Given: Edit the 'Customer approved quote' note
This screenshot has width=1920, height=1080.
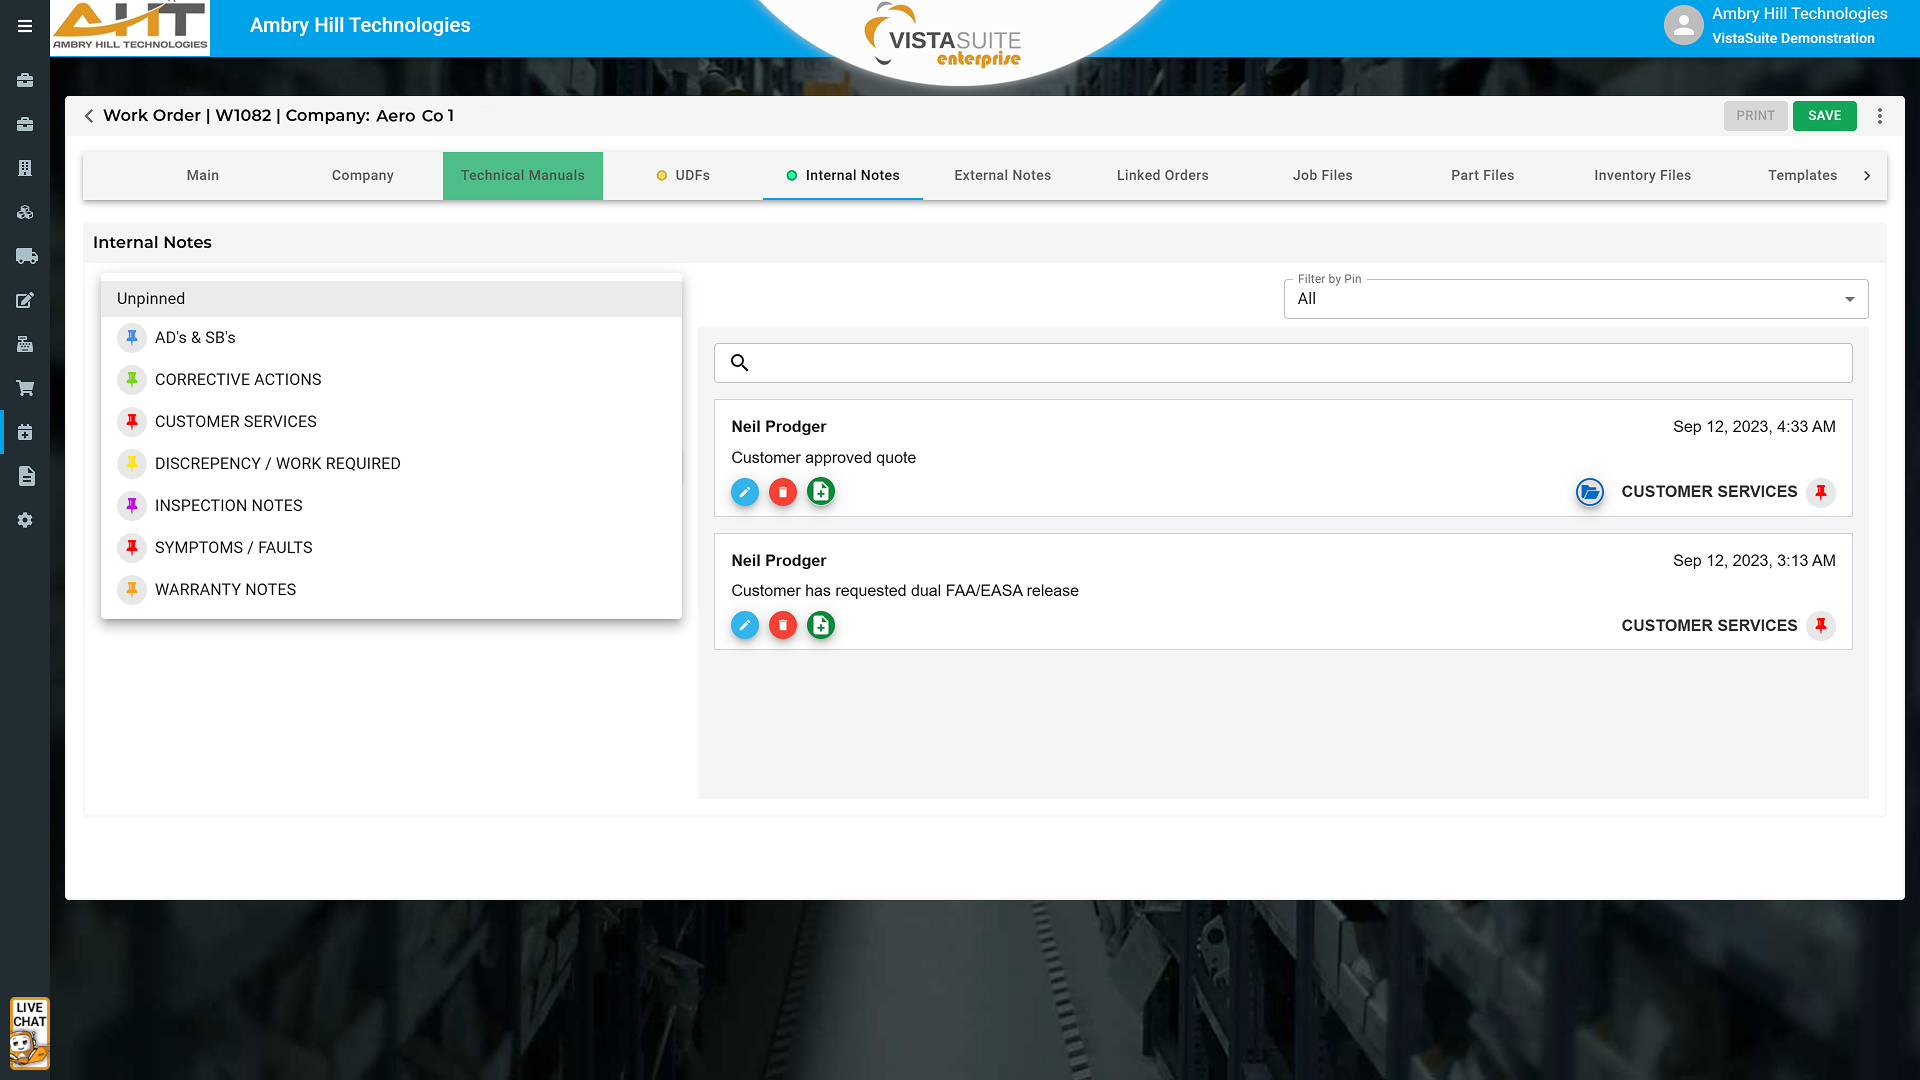Looking at the screenshot, I should pyautogui.click(x=744, y=492).
